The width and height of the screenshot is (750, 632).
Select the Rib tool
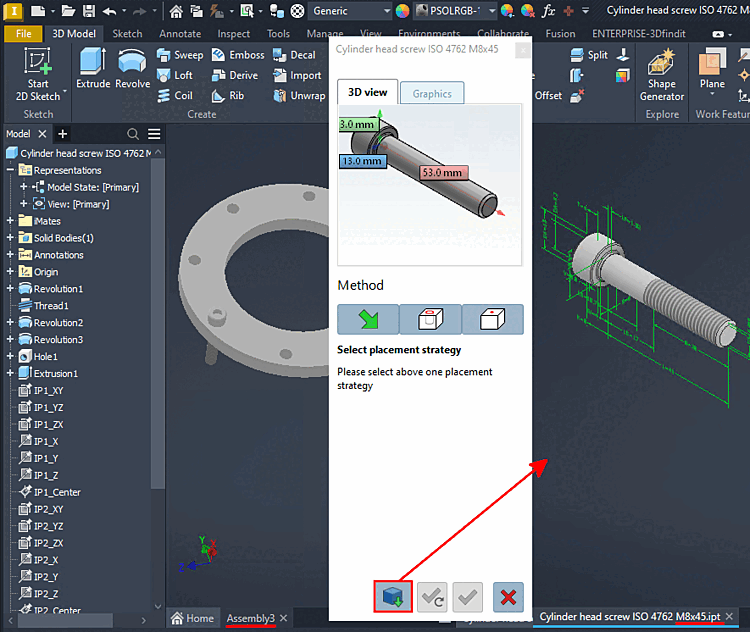tap(228, 96)
